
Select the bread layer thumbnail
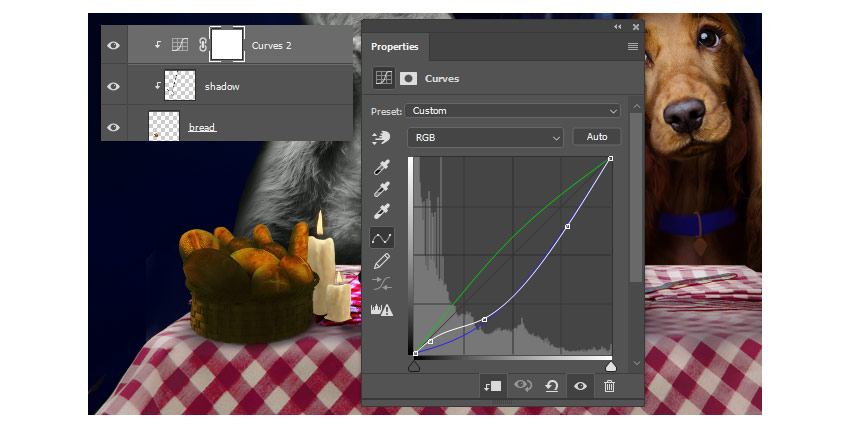pyautogui.click(x=164, y=126)
